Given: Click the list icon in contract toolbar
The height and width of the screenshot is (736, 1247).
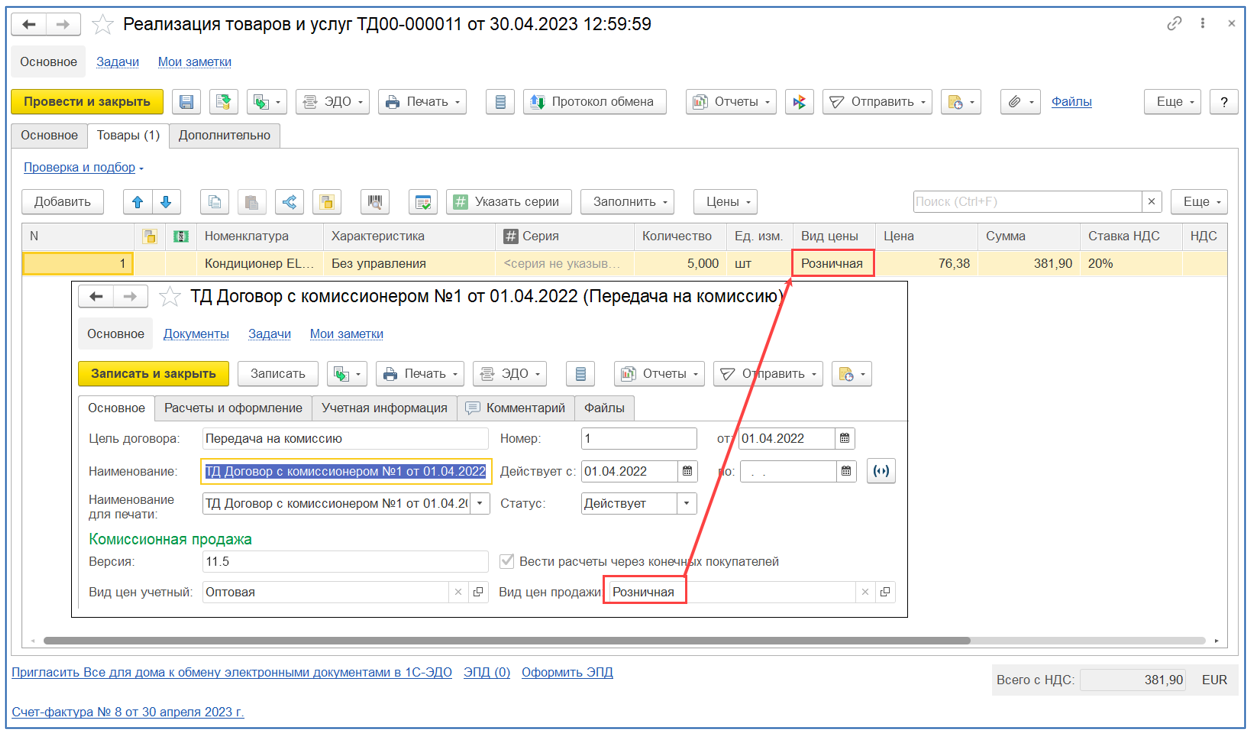Looking at the screenshot, I should point(580,374).
